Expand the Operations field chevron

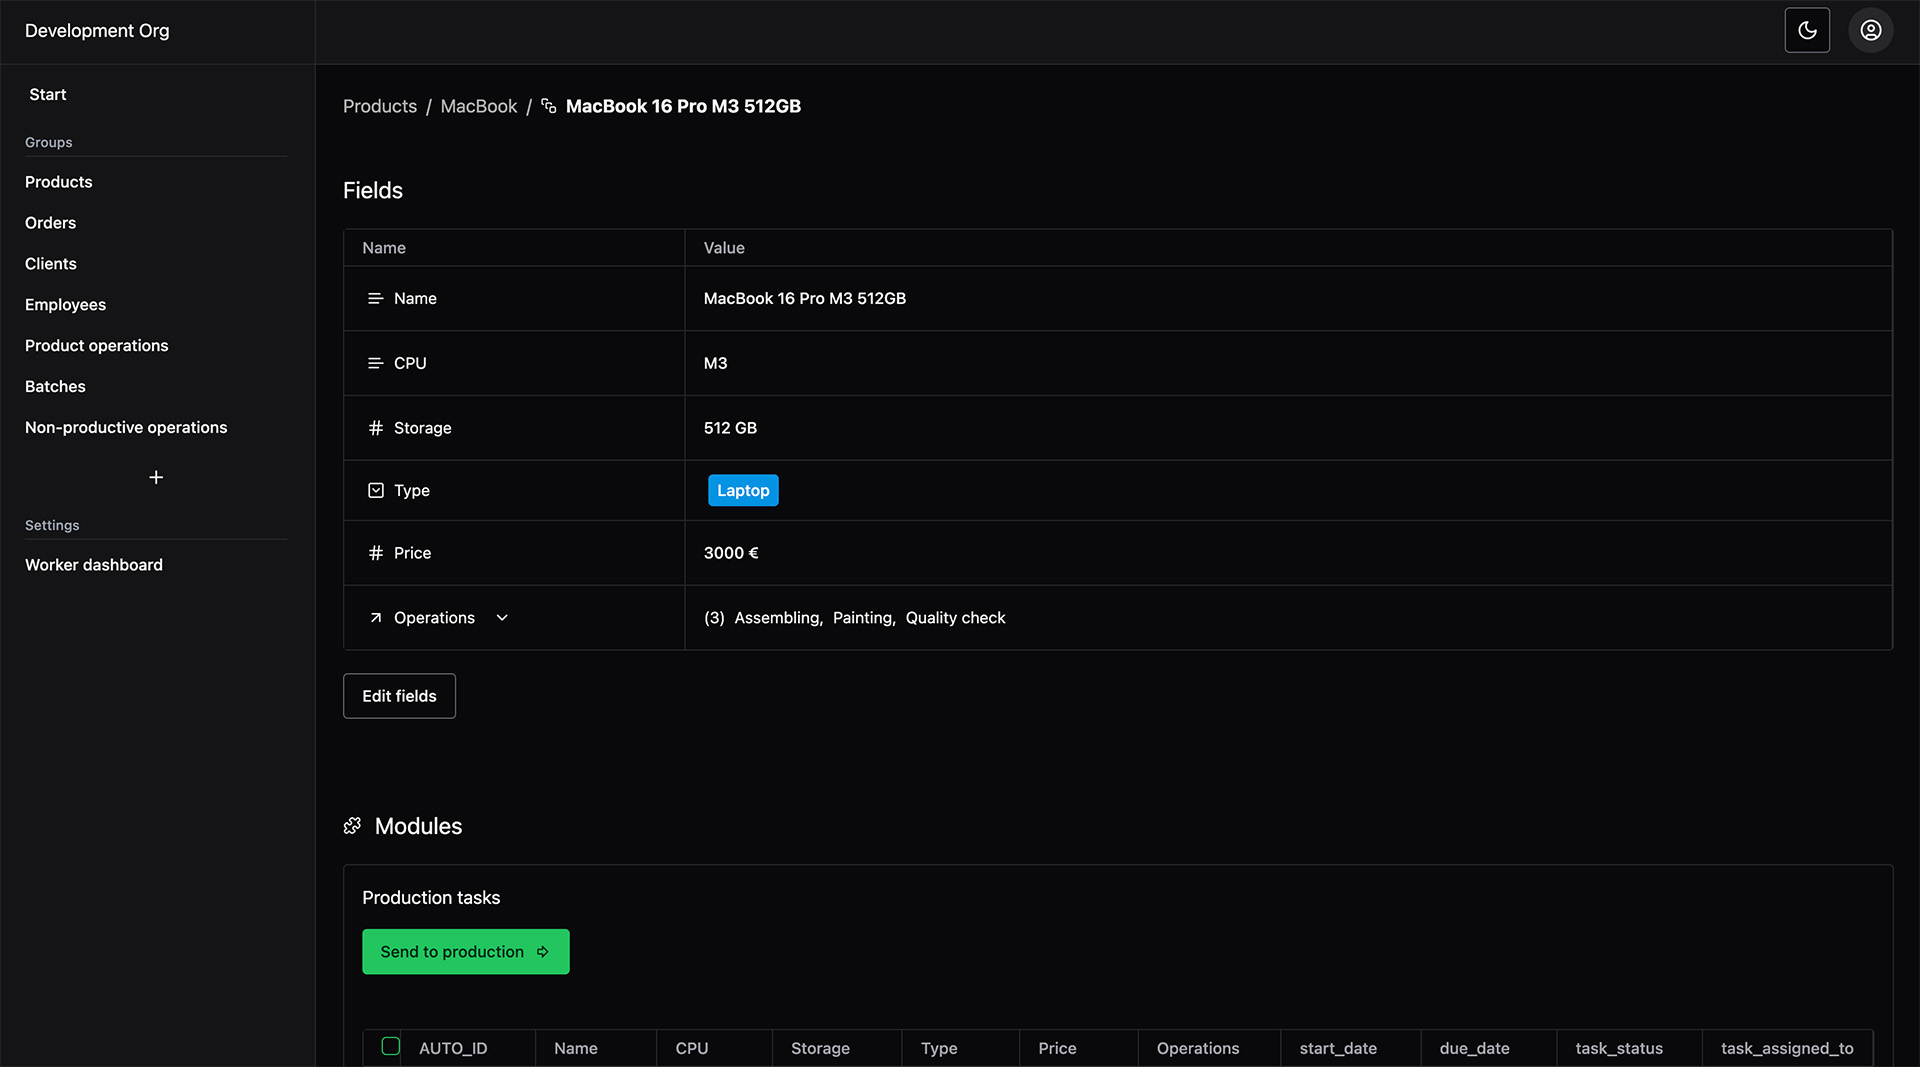click(x=502, y=618)
